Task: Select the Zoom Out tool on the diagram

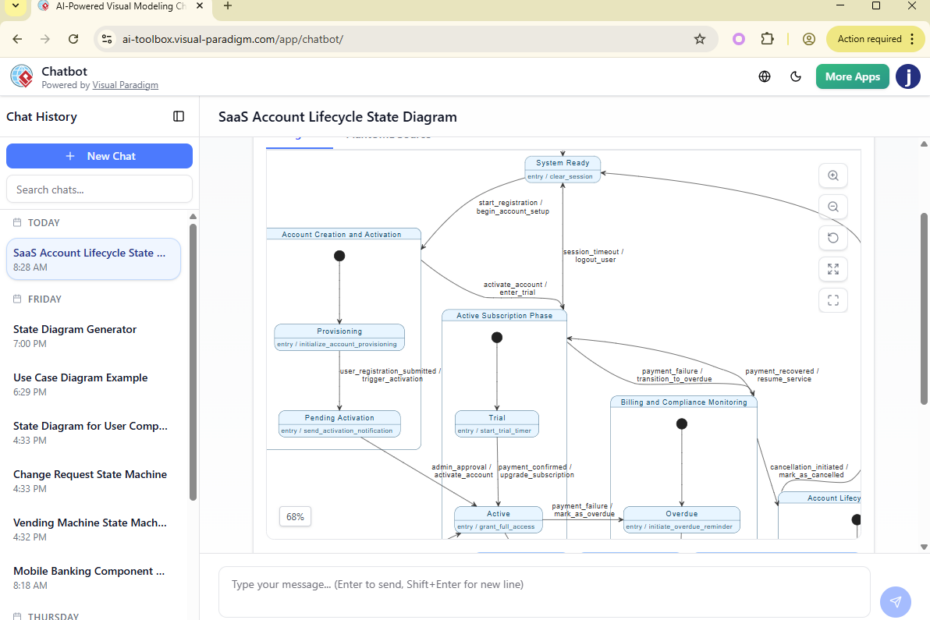Action: pos(833,206)
